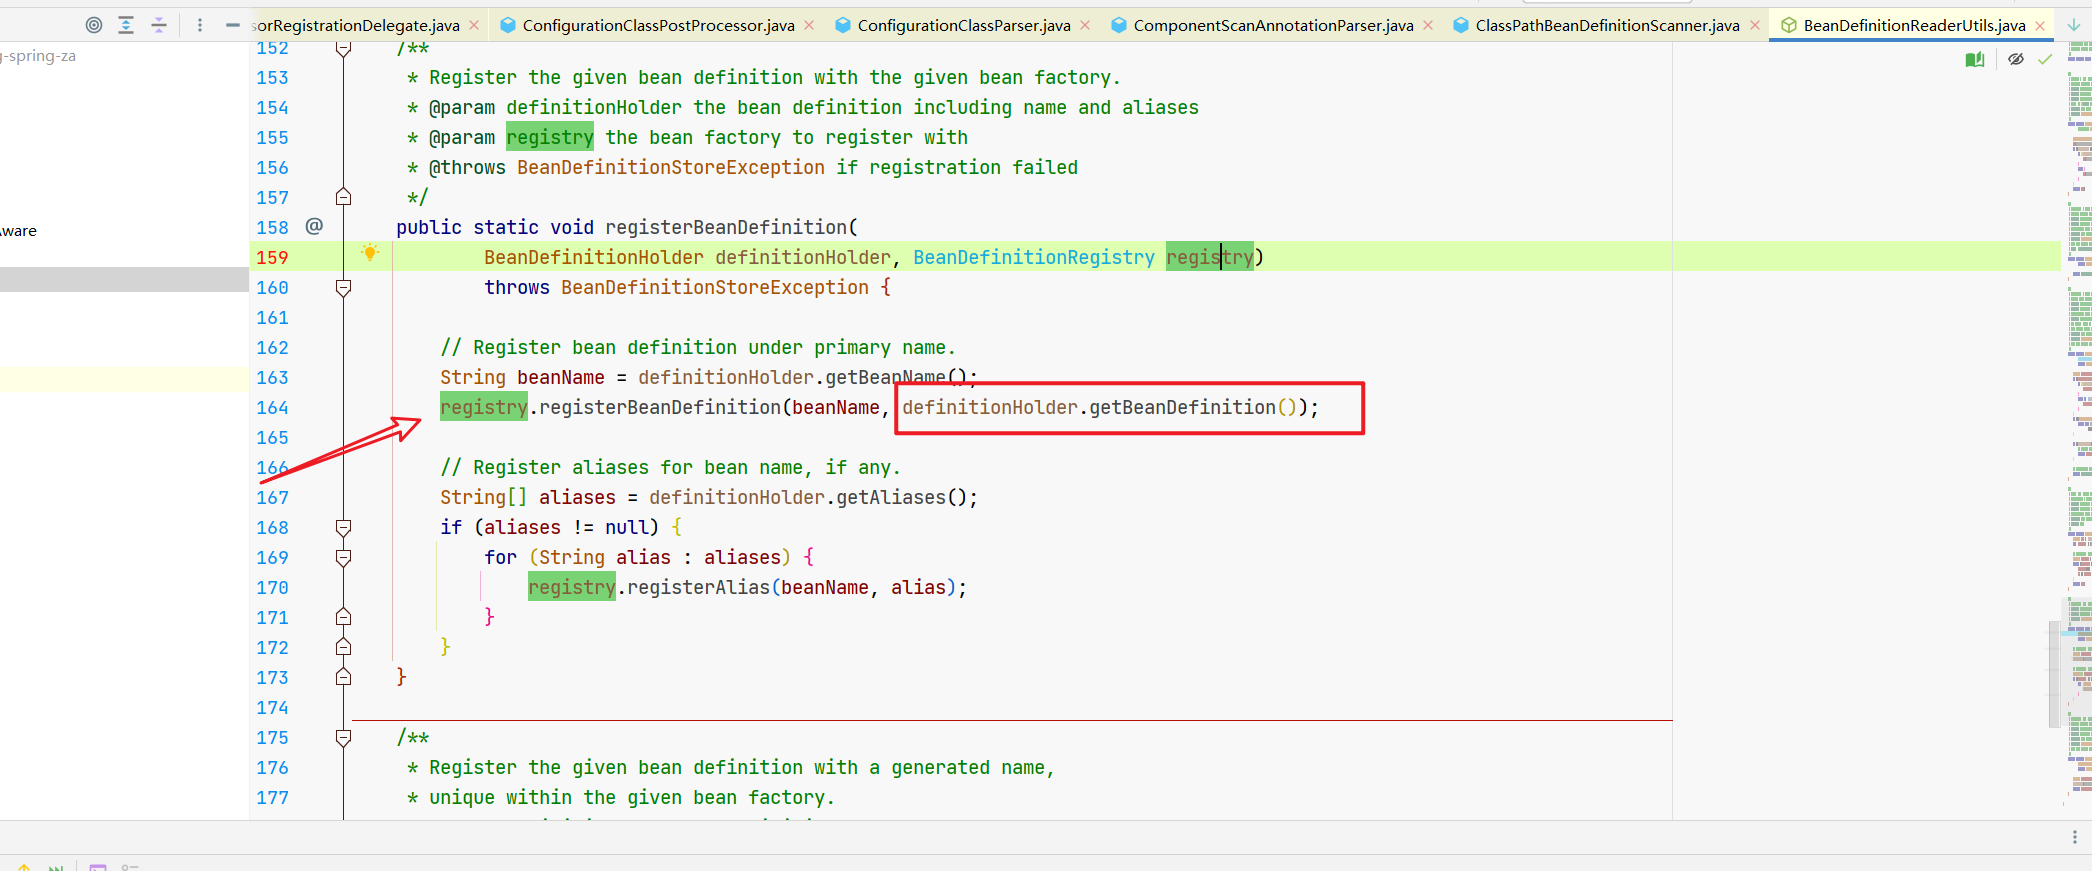
Task: Click BeanDefinitionHolder type on line 159
Action: pyautogui.click(x=594, y=257)
